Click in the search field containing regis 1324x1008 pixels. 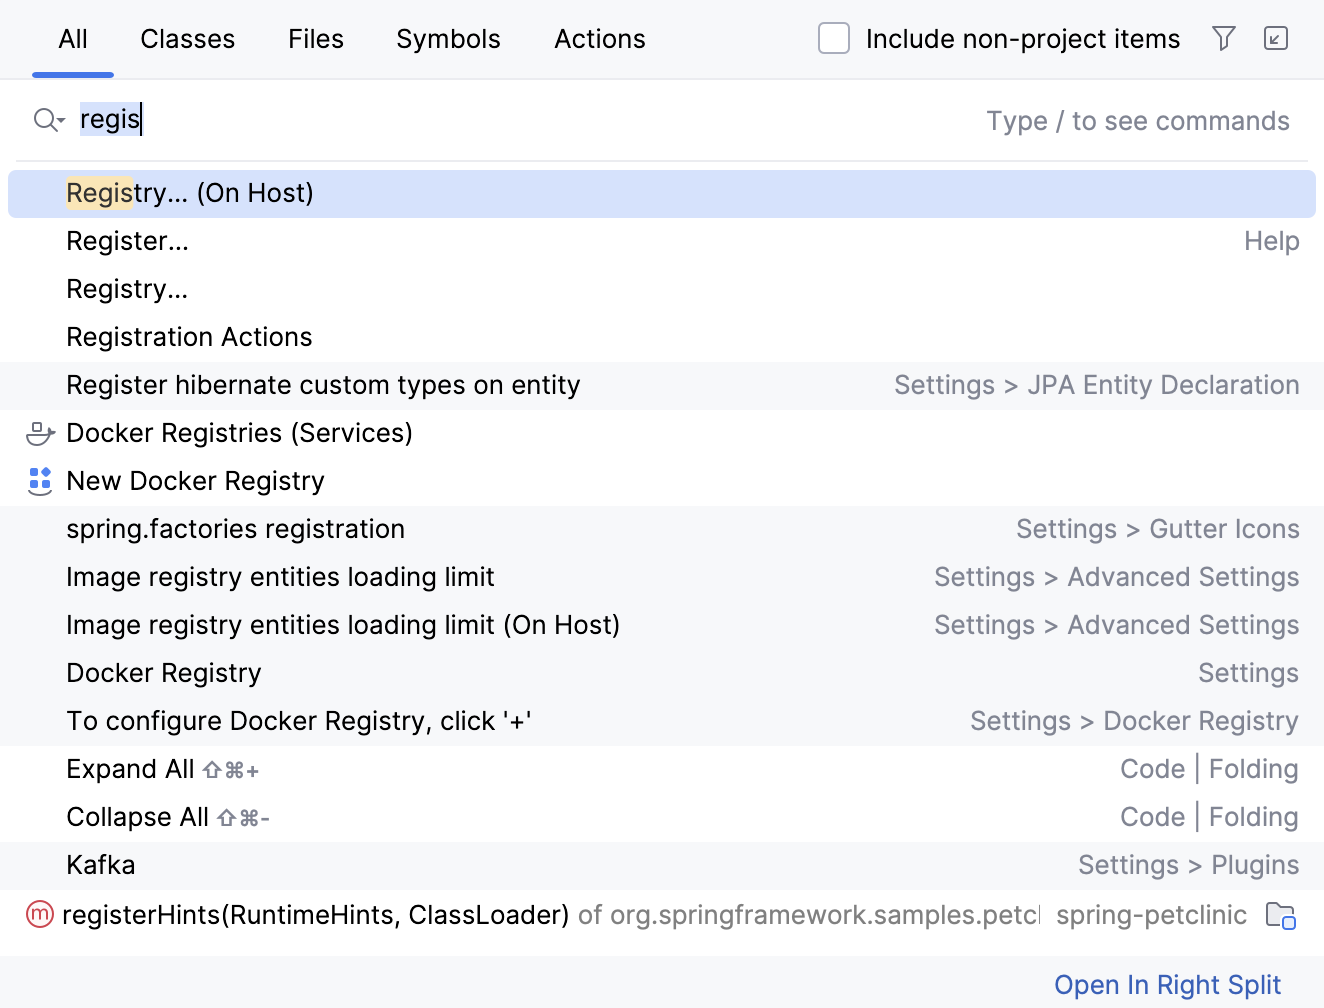[x=500, y=120]
